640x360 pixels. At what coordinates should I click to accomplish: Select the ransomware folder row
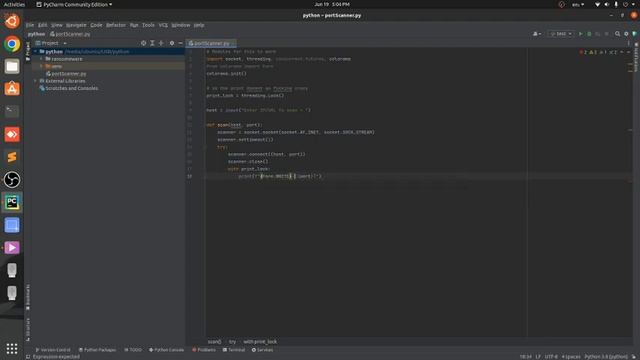tap(109, 59)
